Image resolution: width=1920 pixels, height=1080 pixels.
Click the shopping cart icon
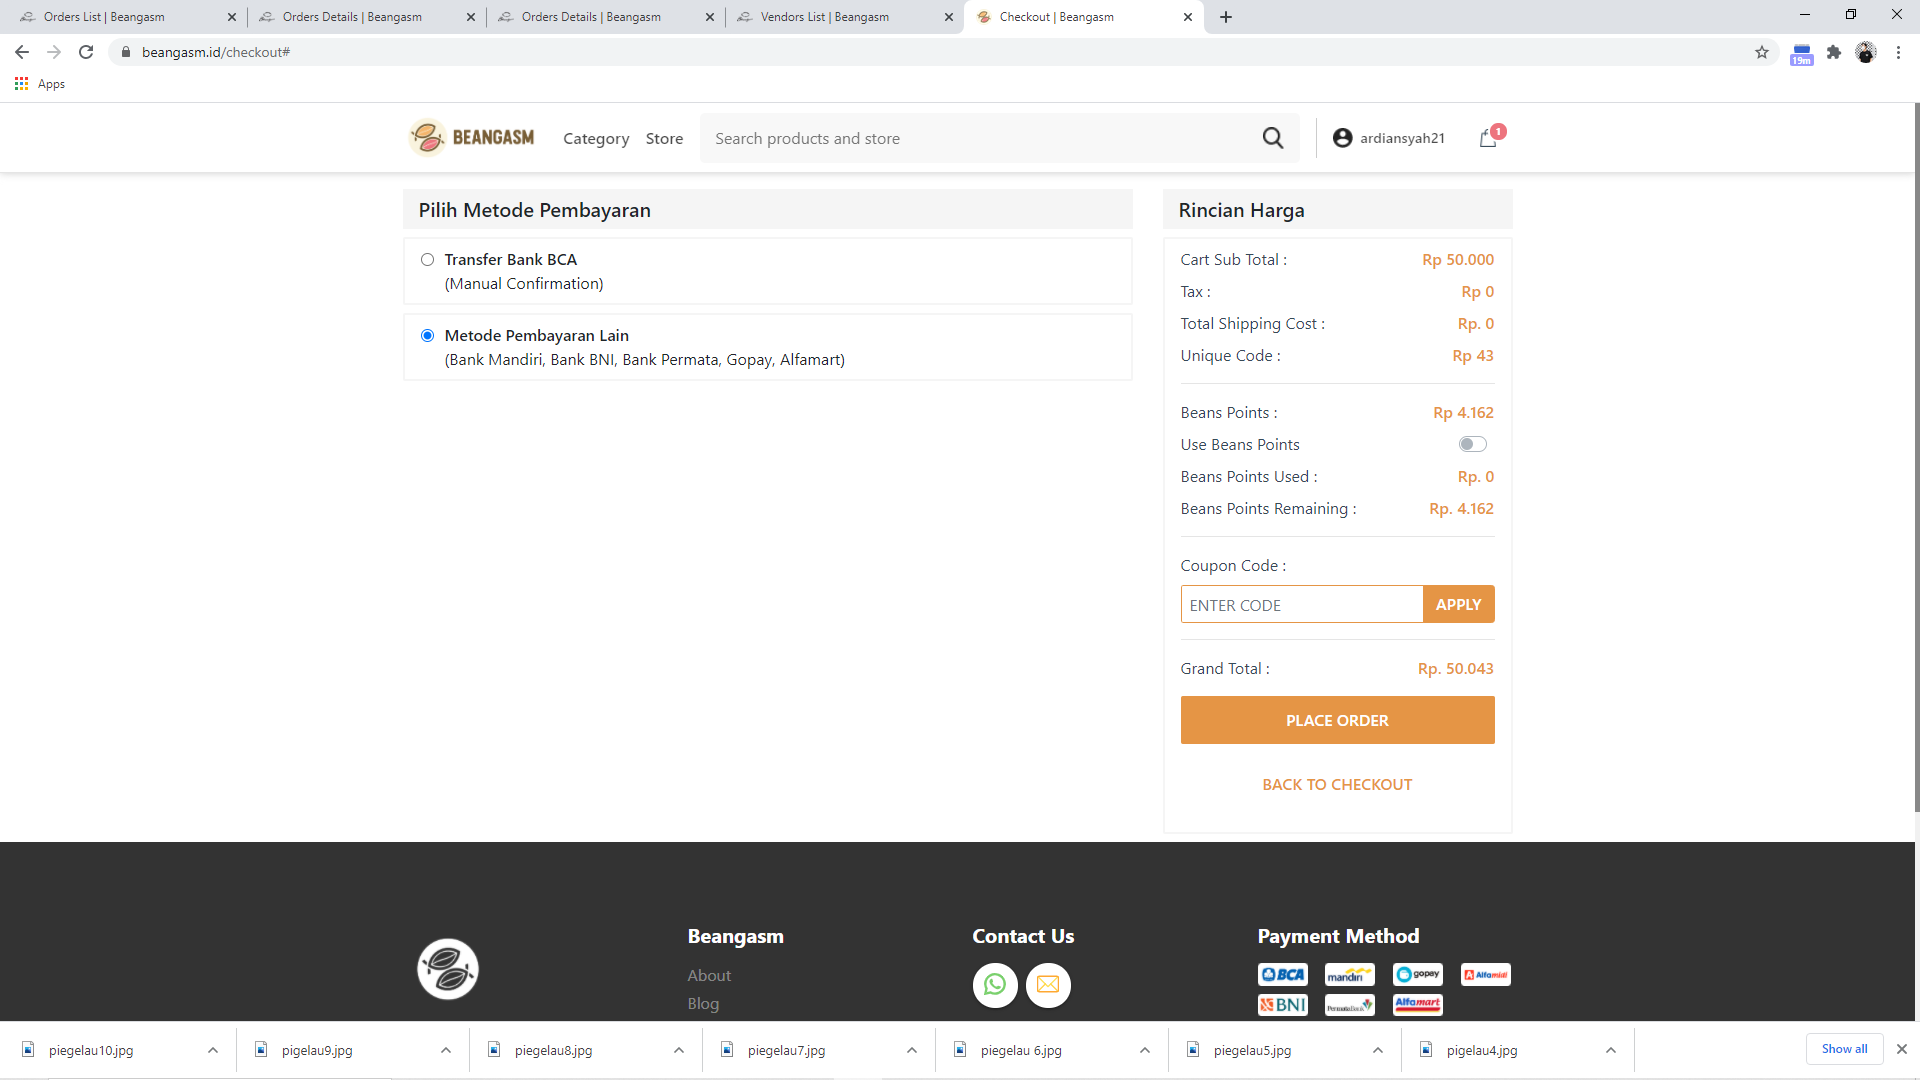coord(1487,137)
